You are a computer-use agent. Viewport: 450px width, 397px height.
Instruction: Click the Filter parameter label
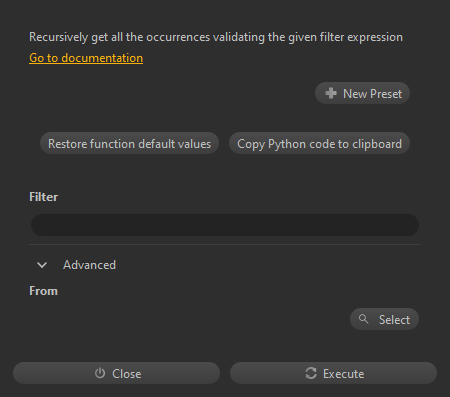pos(44,197)
